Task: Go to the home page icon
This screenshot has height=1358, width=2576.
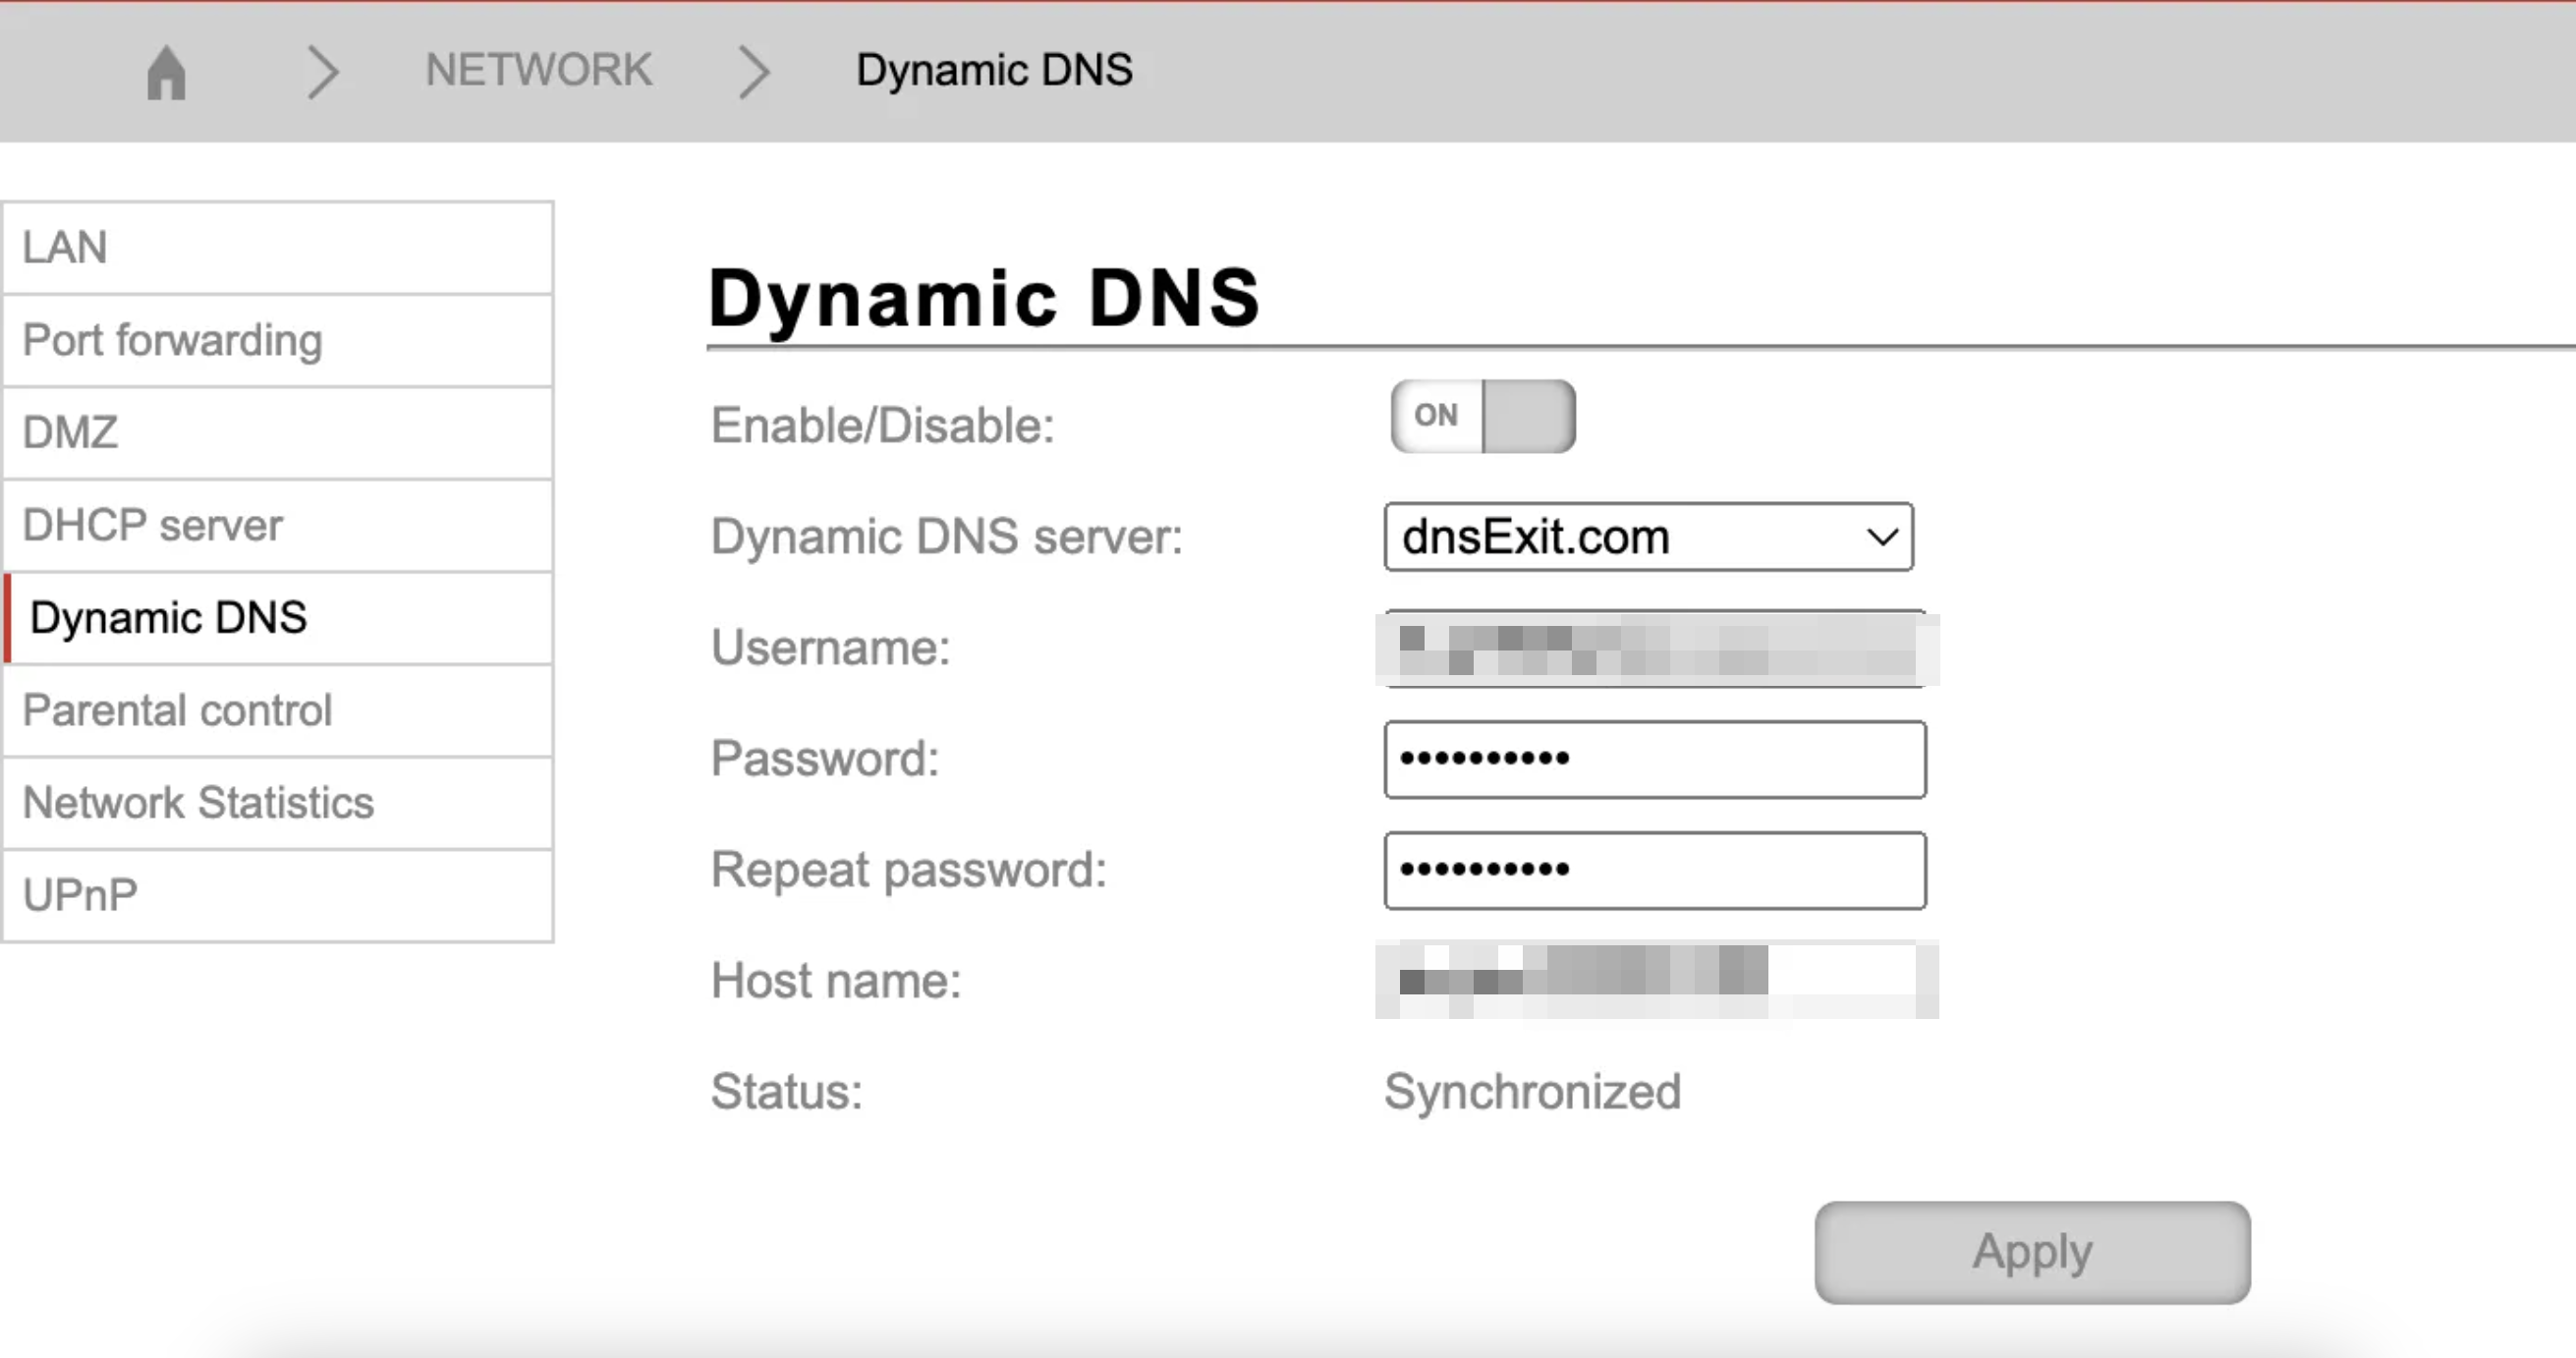Action: tap(166, 72)
